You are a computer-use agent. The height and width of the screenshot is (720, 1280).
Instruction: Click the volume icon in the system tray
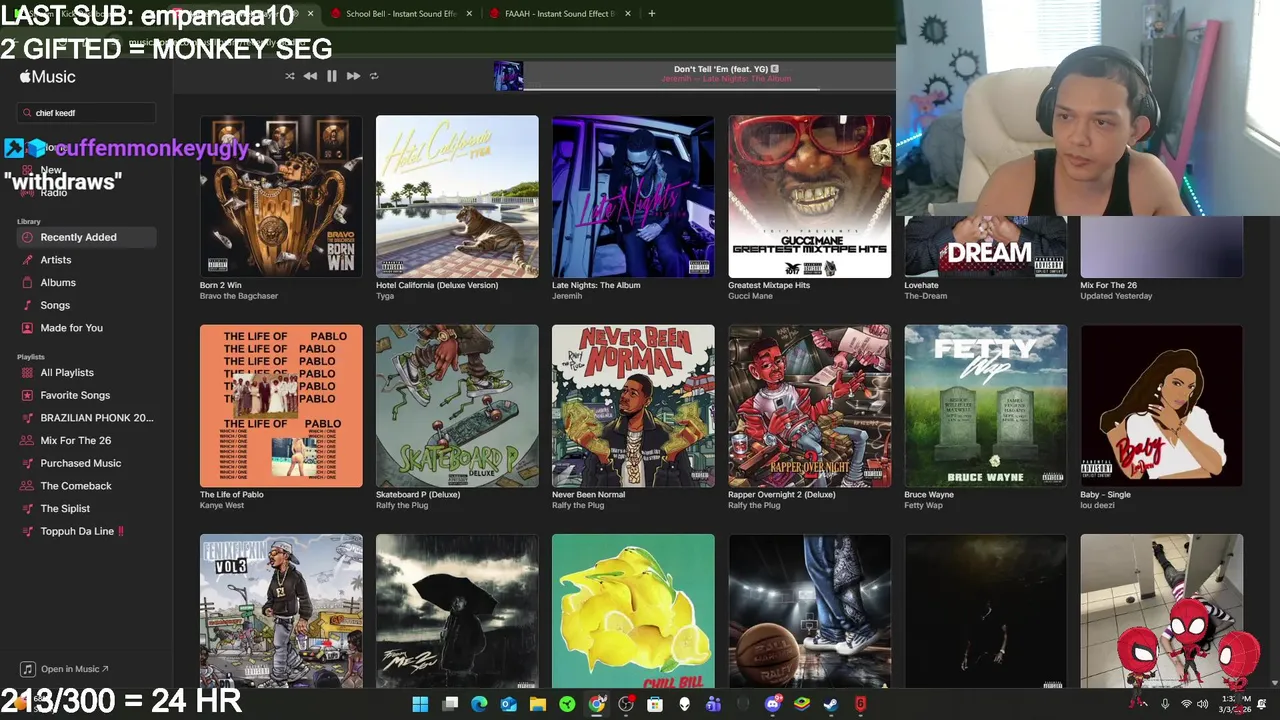point(1204,704)
